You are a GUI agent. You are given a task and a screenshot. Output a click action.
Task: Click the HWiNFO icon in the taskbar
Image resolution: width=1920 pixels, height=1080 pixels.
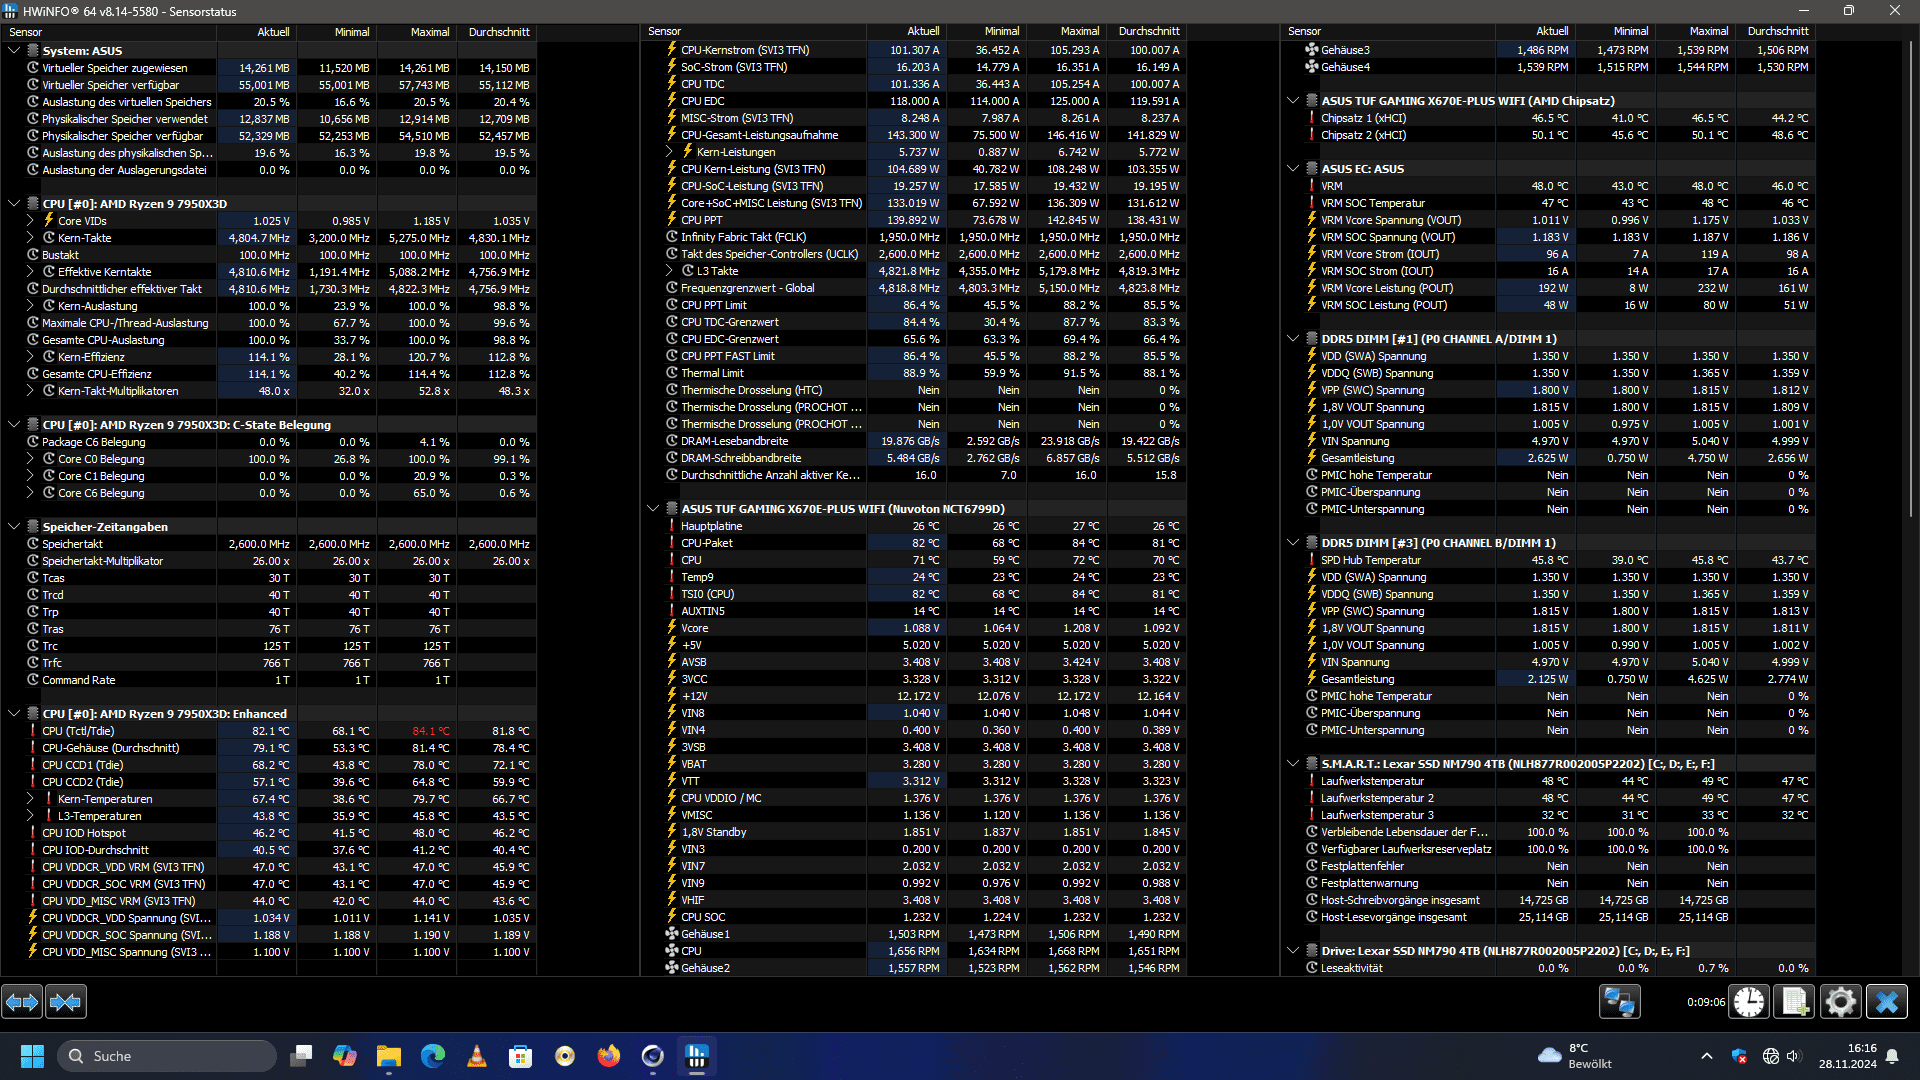(697, 1056)
